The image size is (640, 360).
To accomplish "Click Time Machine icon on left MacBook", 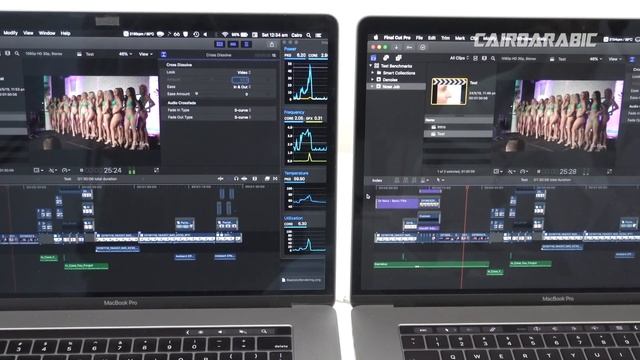I will [196, 35].
